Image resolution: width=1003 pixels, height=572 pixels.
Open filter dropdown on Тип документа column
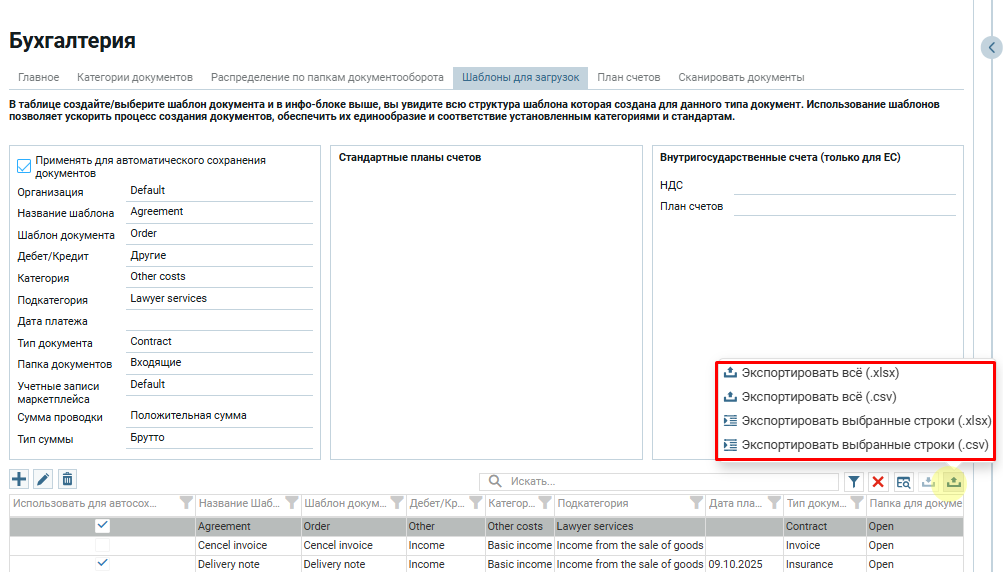pyautogui.click(x=856, y=503)
